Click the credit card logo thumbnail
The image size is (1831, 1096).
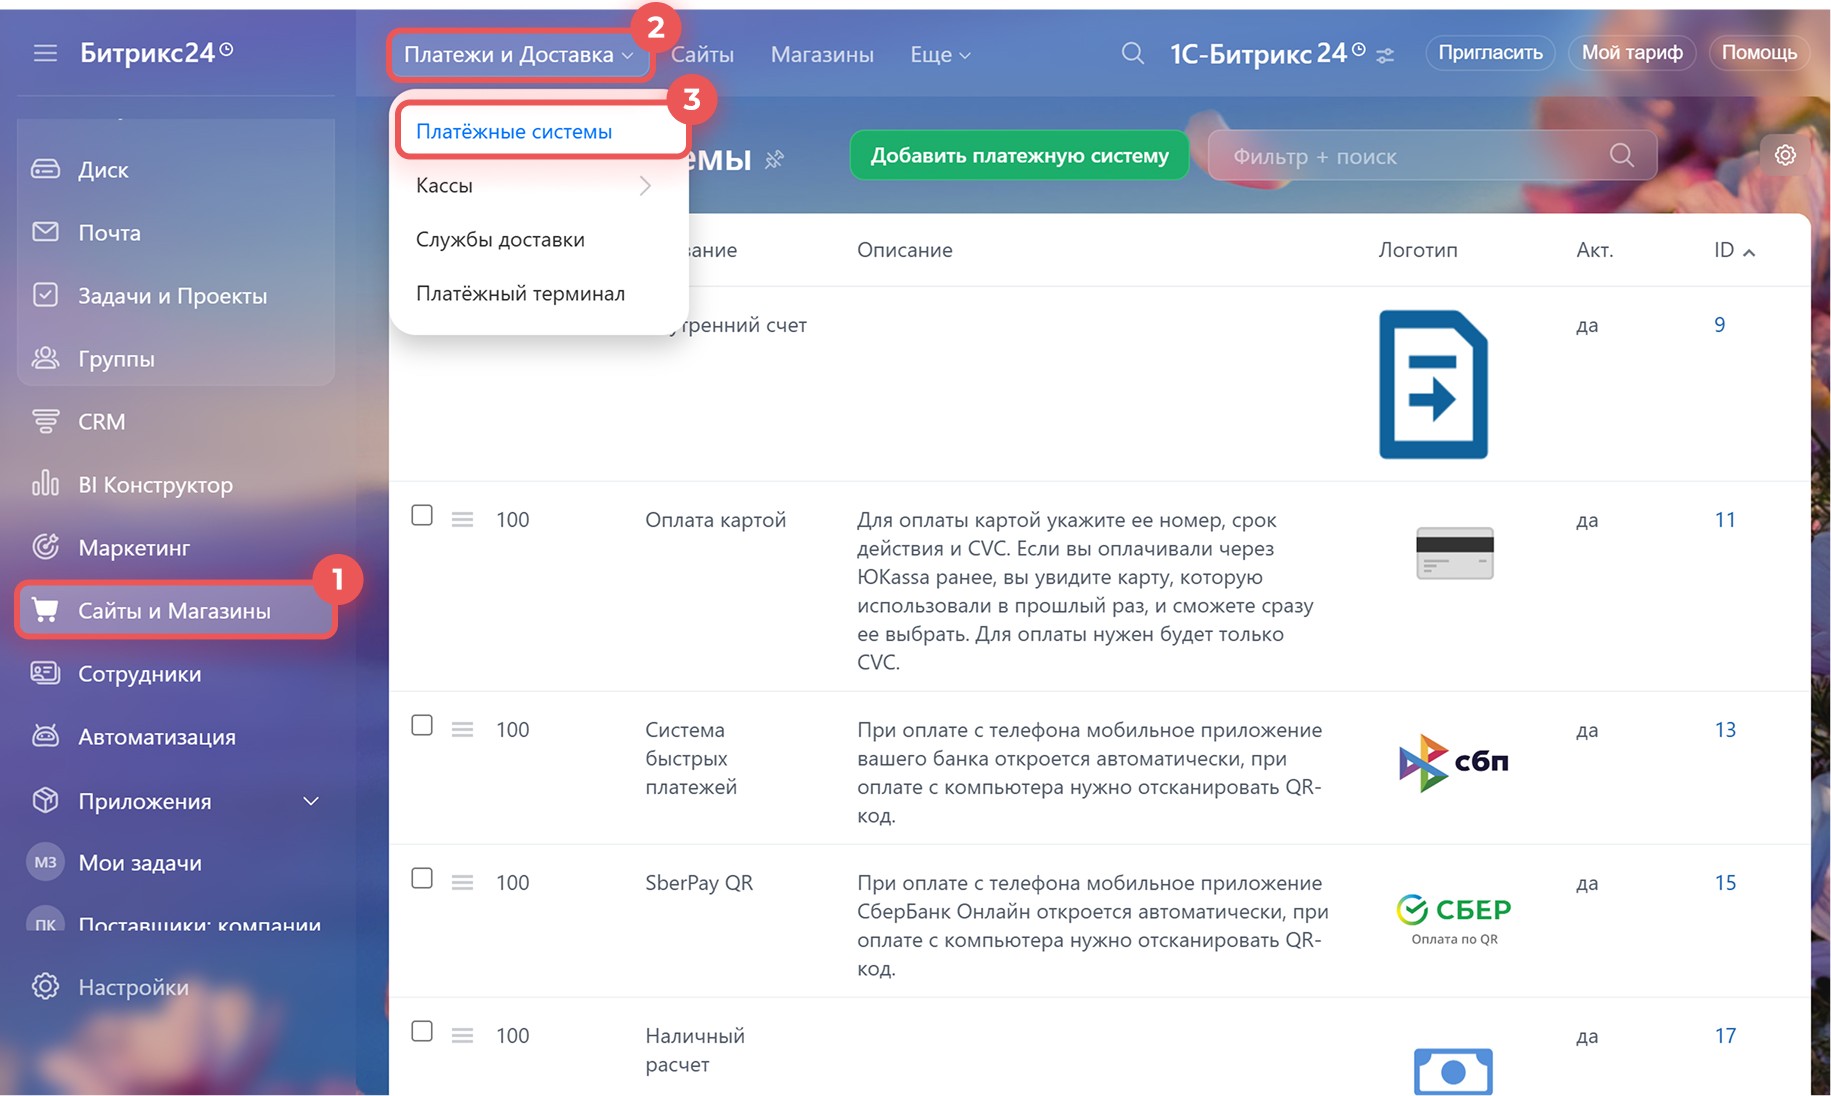1454,553
